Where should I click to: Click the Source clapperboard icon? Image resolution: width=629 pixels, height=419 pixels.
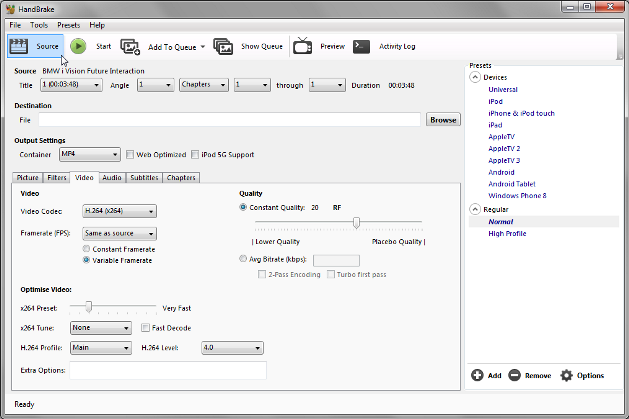tap(18, 46)
